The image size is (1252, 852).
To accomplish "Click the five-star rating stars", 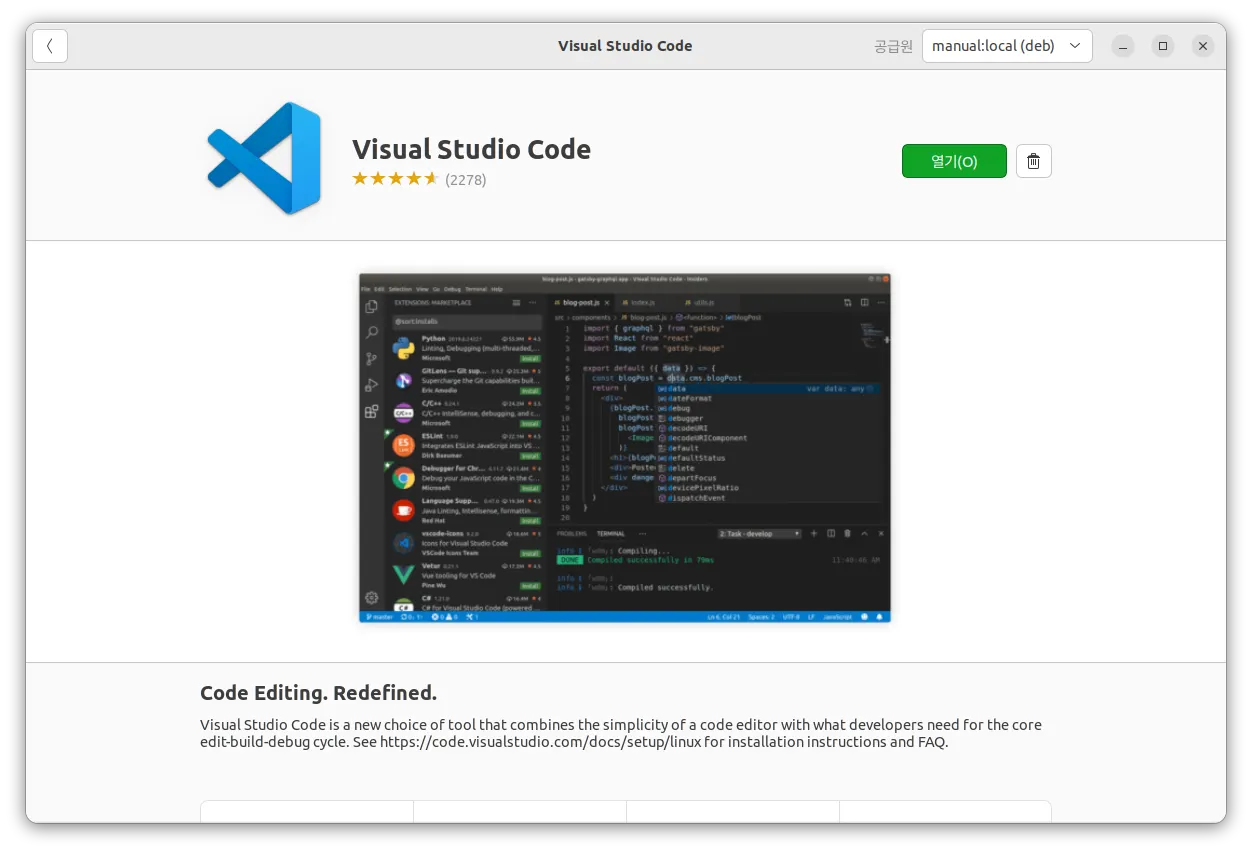I will pyautogui.click(x=395, y=179).
